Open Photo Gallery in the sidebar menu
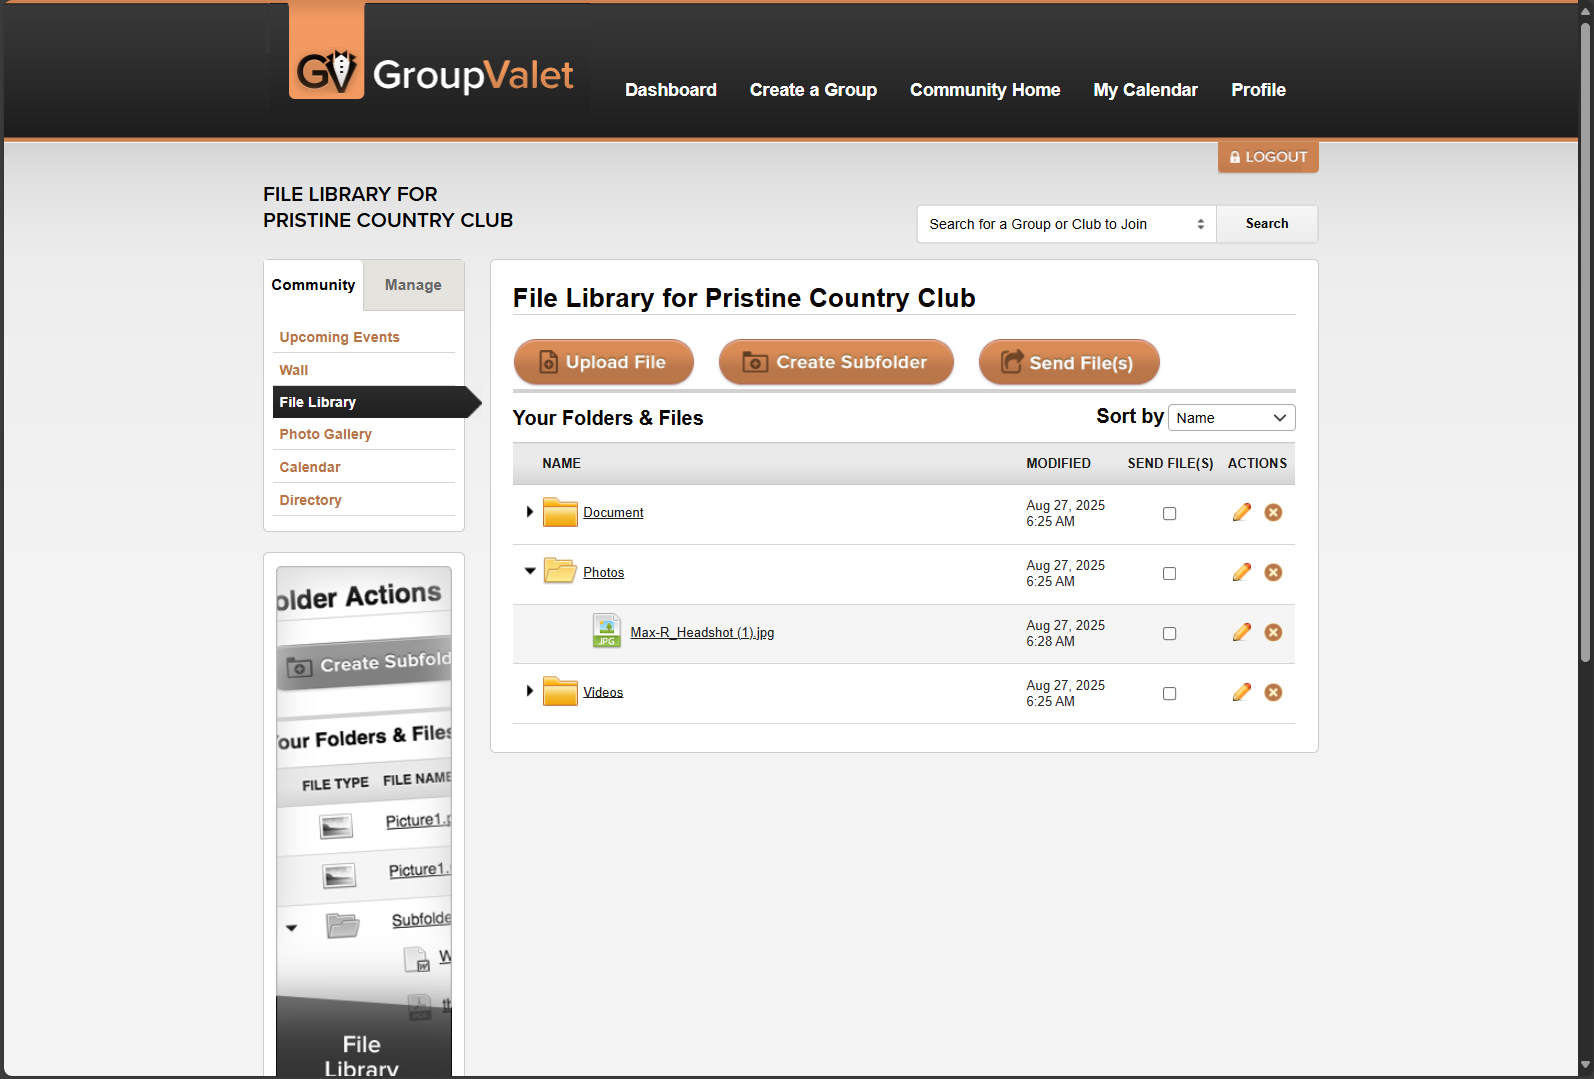 coord(325,434)
